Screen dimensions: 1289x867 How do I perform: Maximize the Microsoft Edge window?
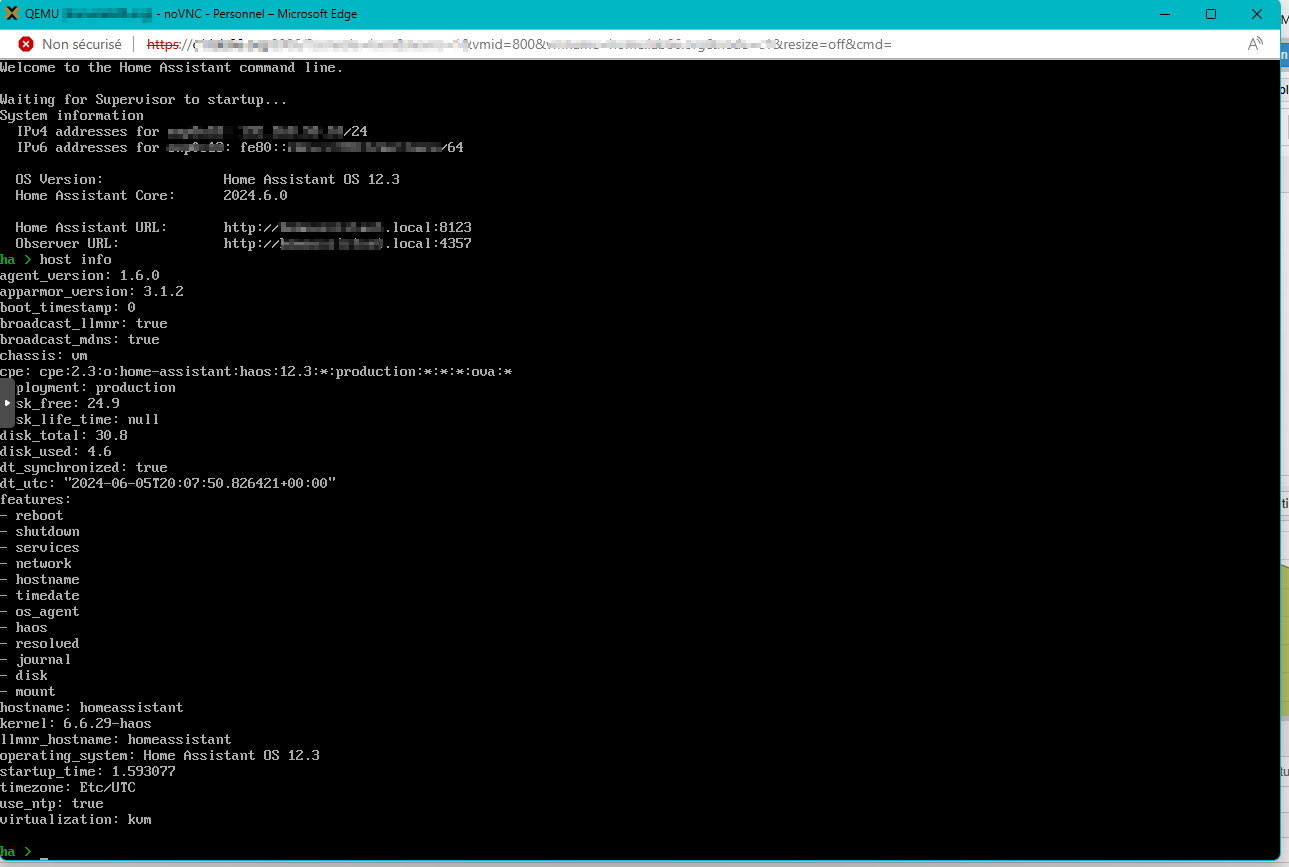tap(1210, 14)
